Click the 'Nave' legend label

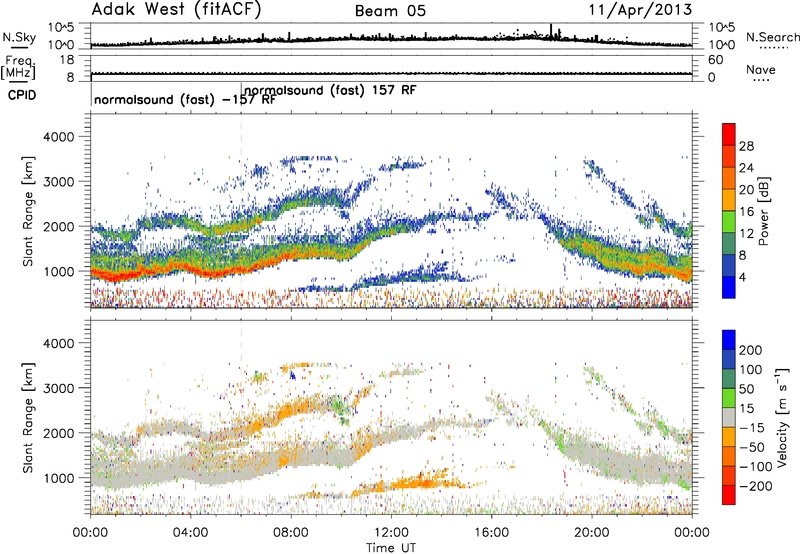[x=760, y=69]
